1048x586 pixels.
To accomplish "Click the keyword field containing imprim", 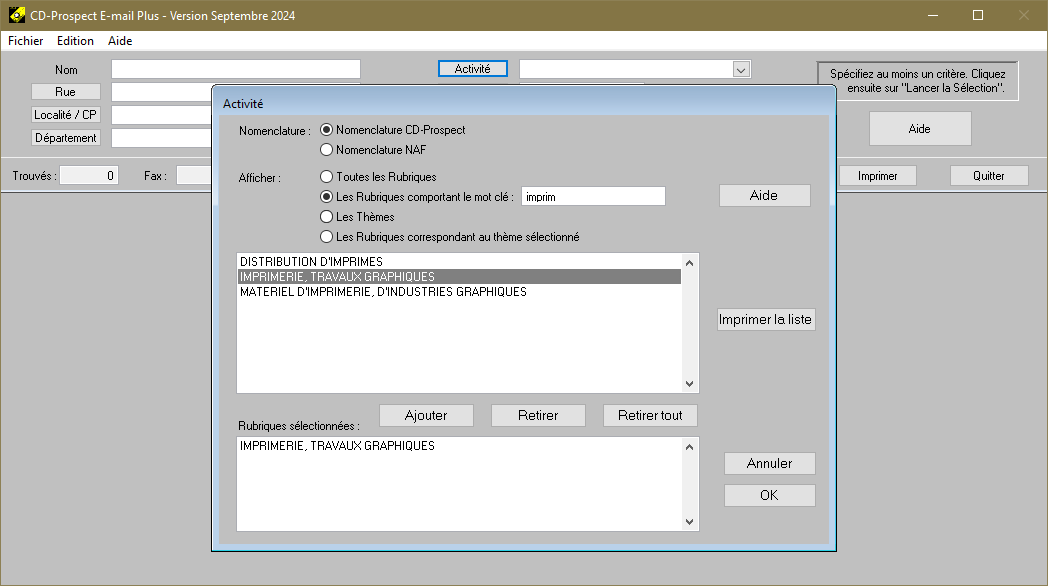I will pyautogui.click(x=593, y=197).
